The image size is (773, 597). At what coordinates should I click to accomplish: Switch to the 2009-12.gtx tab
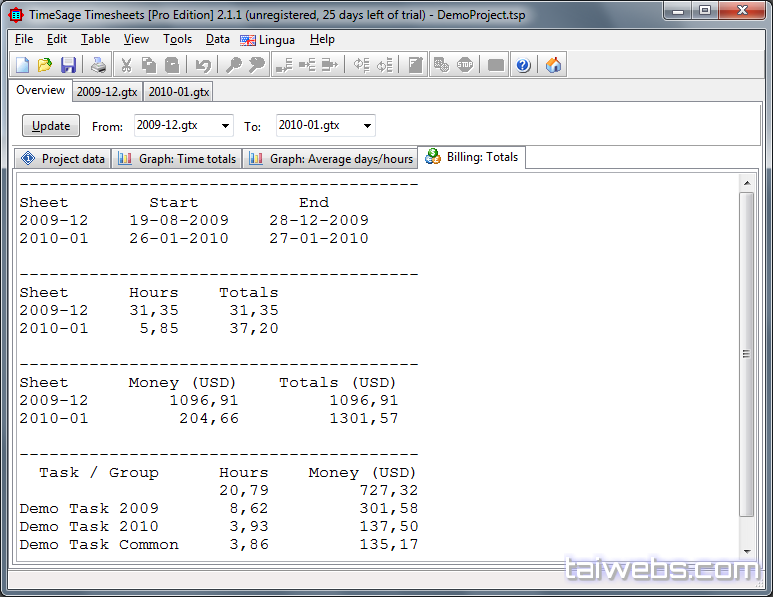tap(107, 92)
